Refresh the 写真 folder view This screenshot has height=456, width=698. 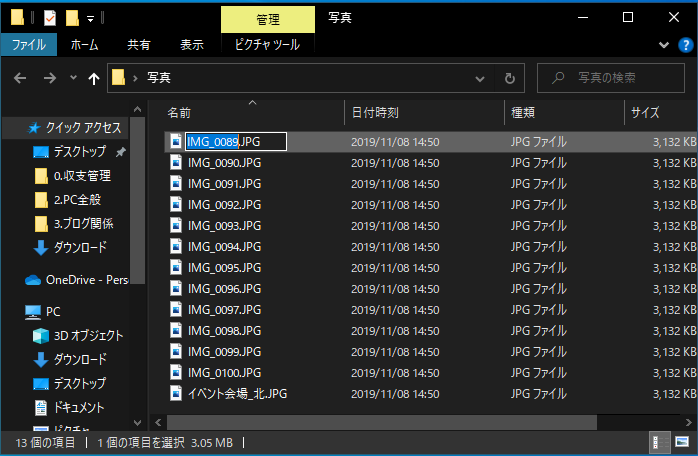pos(509,78)
